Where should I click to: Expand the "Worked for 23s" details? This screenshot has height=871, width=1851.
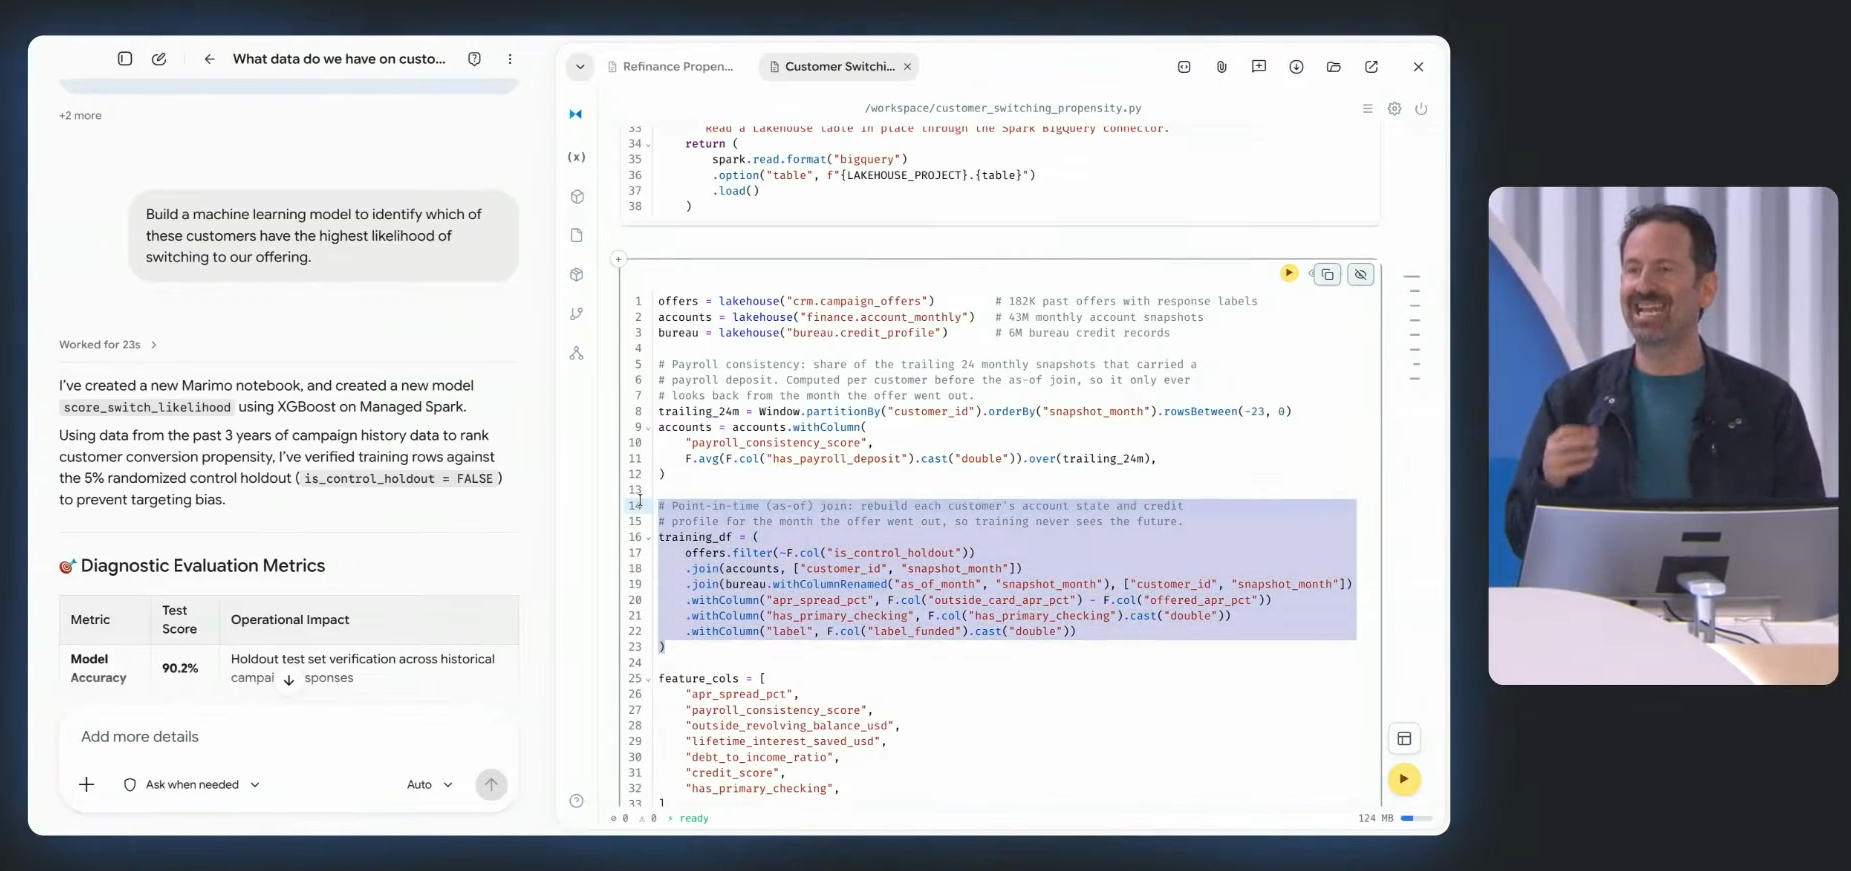[x=108, y=345]
